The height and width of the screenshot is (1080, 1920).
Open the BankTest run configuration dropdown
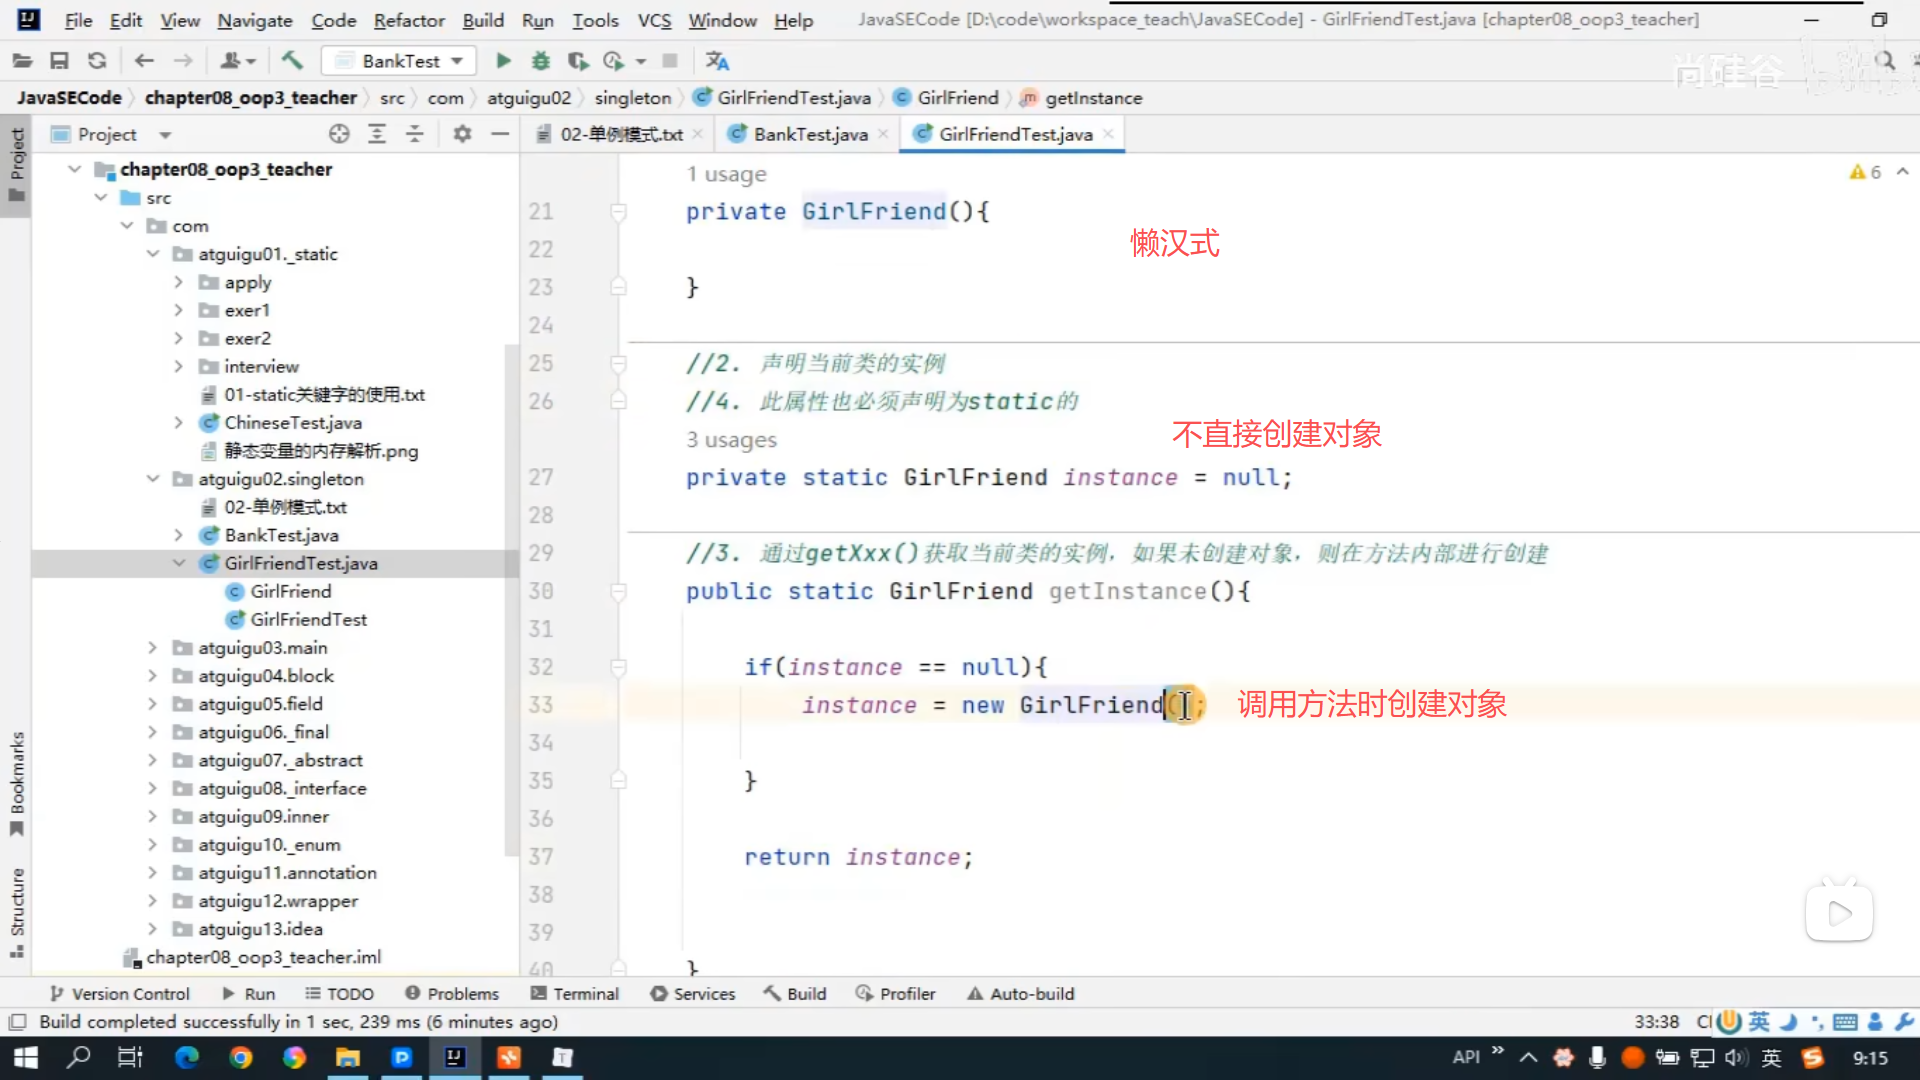coord(401,61)
